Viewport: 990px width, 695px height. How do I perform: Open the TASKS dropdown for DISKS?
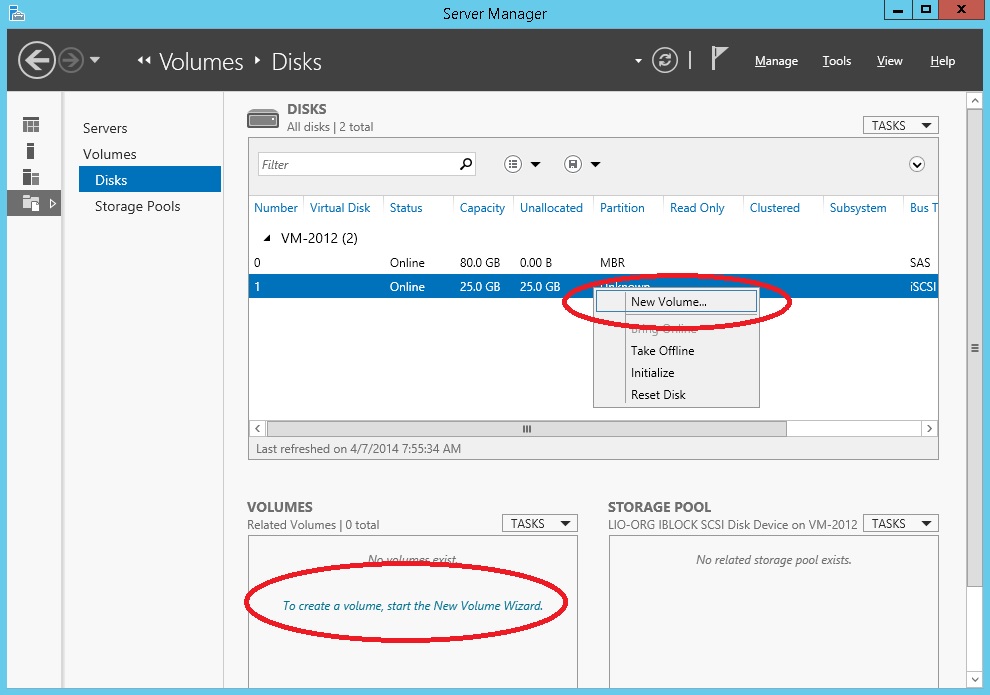pos(899,124)
